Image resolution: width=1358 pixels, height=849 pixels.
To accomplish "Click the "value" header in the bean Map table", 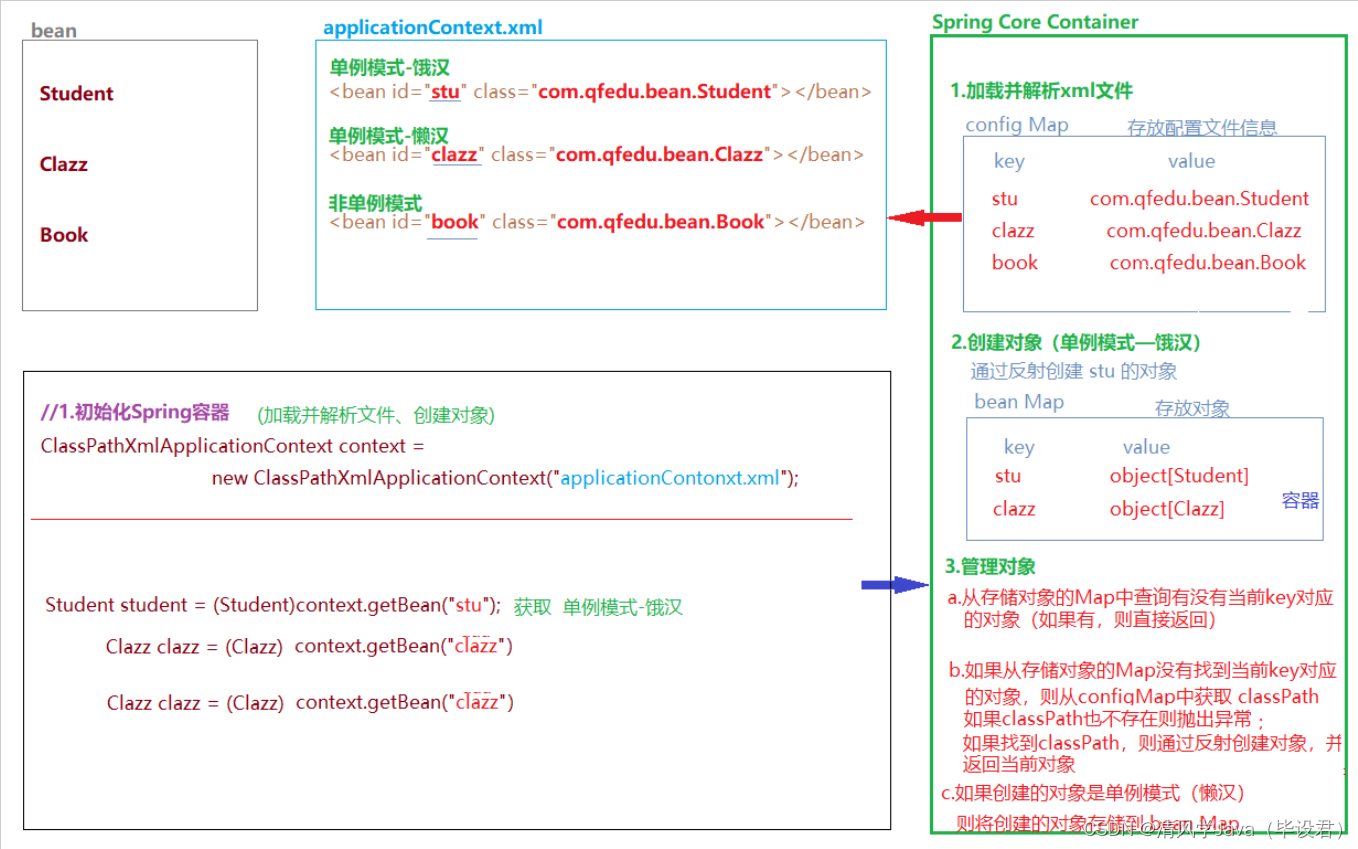I will [x=1146, y=447].
